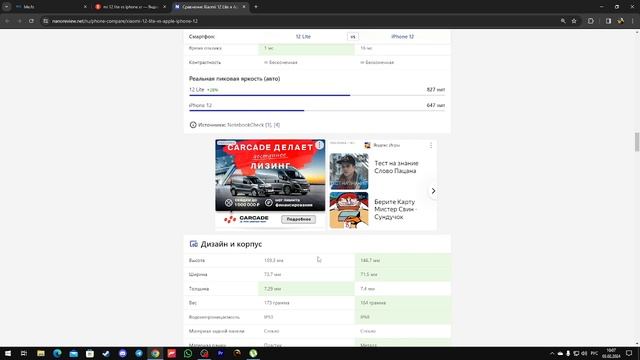Open File Explorer from the taskbar
The height and width of the screenshot is (360, 640).
41,353
